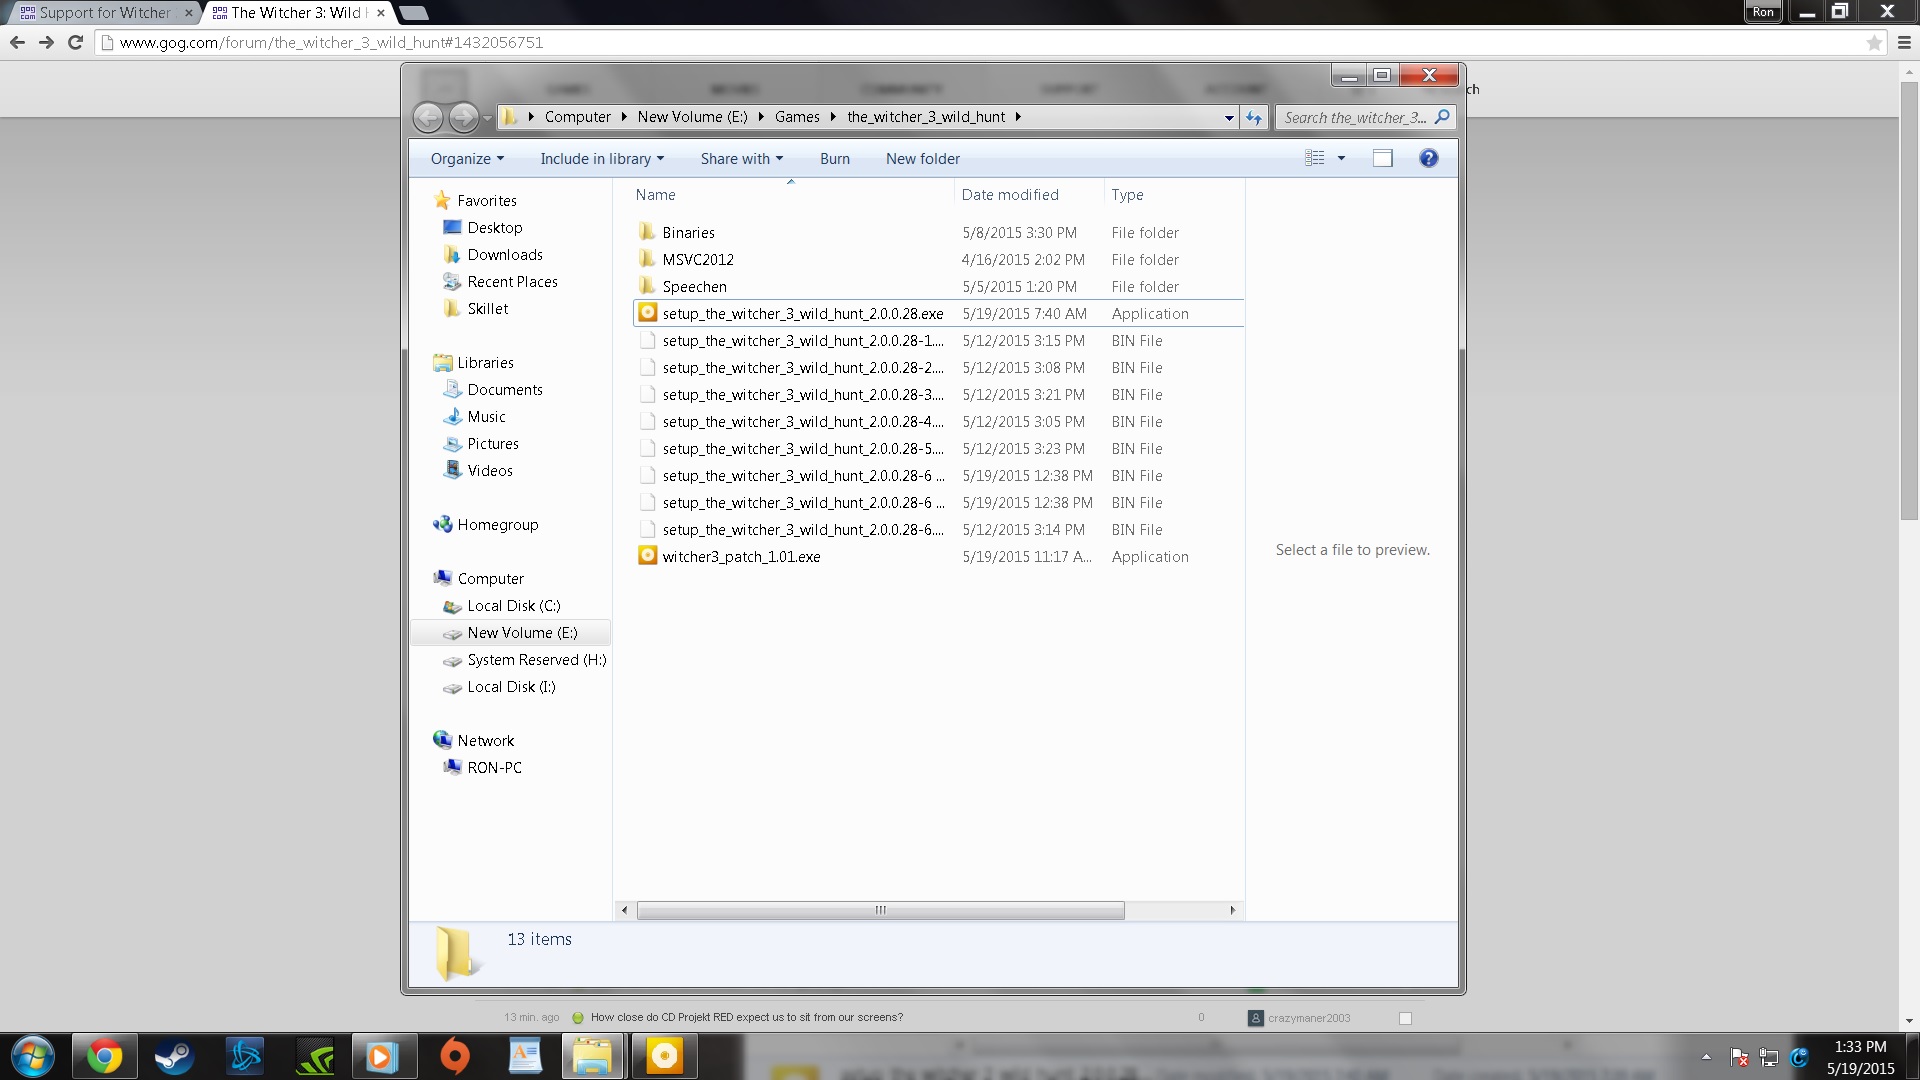Screen dimensions: 1920x1080
Task: Click the horizontal scrollbar in file list
Action: [880, 910]
